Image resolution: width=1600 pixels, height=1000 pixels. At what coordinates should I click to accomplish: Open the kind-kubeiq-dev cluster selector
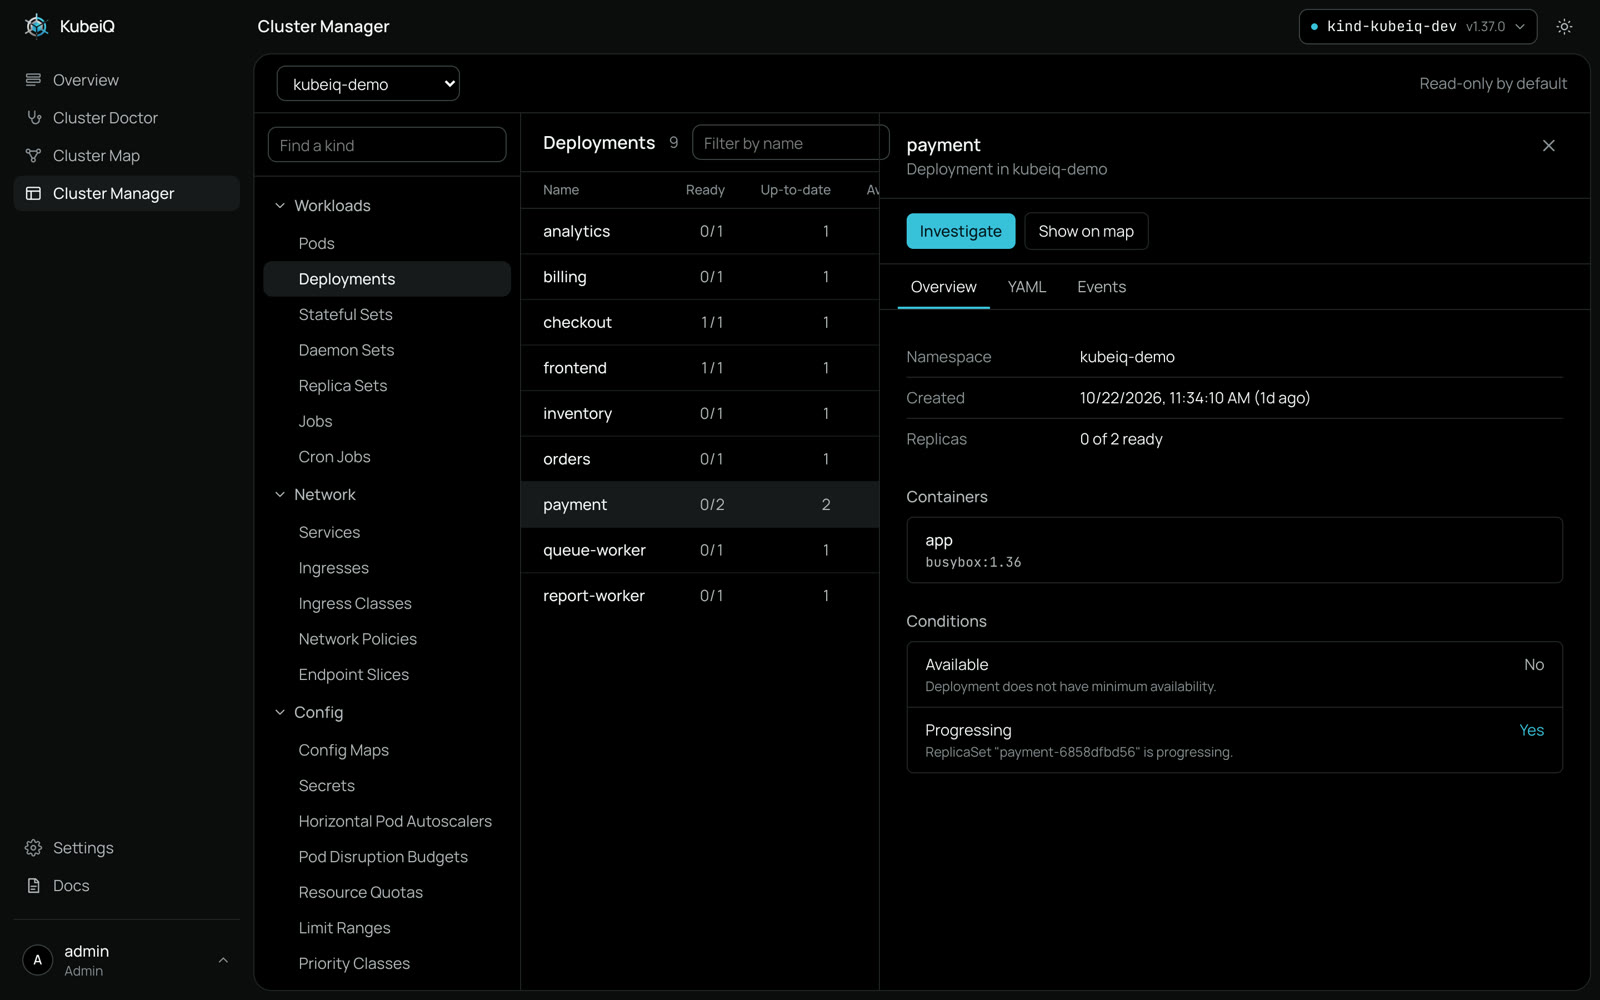point(1417,27)
